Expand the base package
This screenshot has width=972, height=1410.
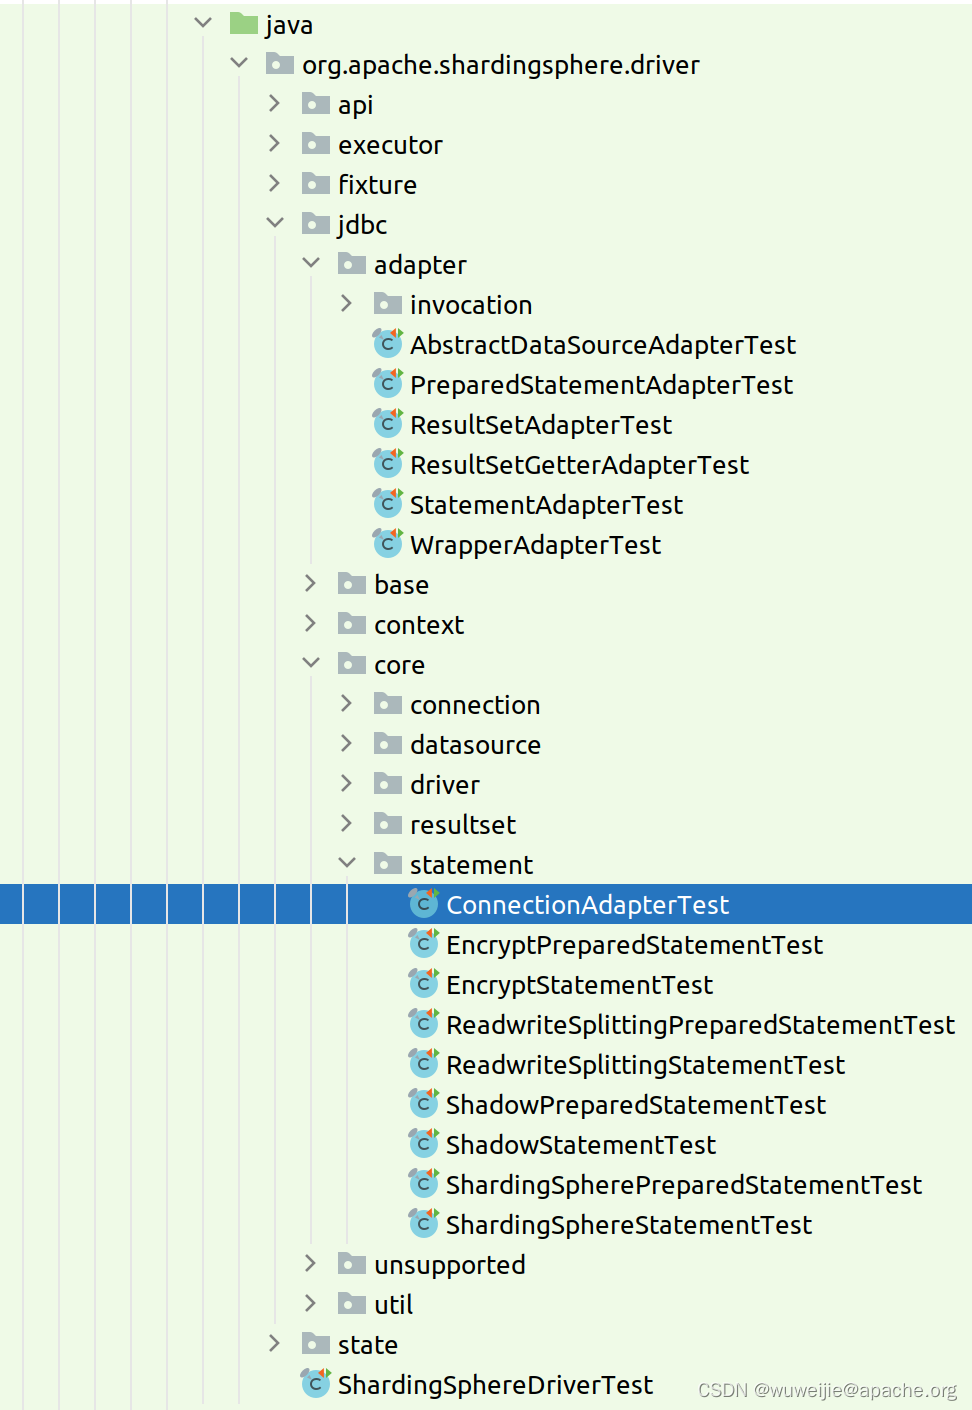tap(311, 583)
